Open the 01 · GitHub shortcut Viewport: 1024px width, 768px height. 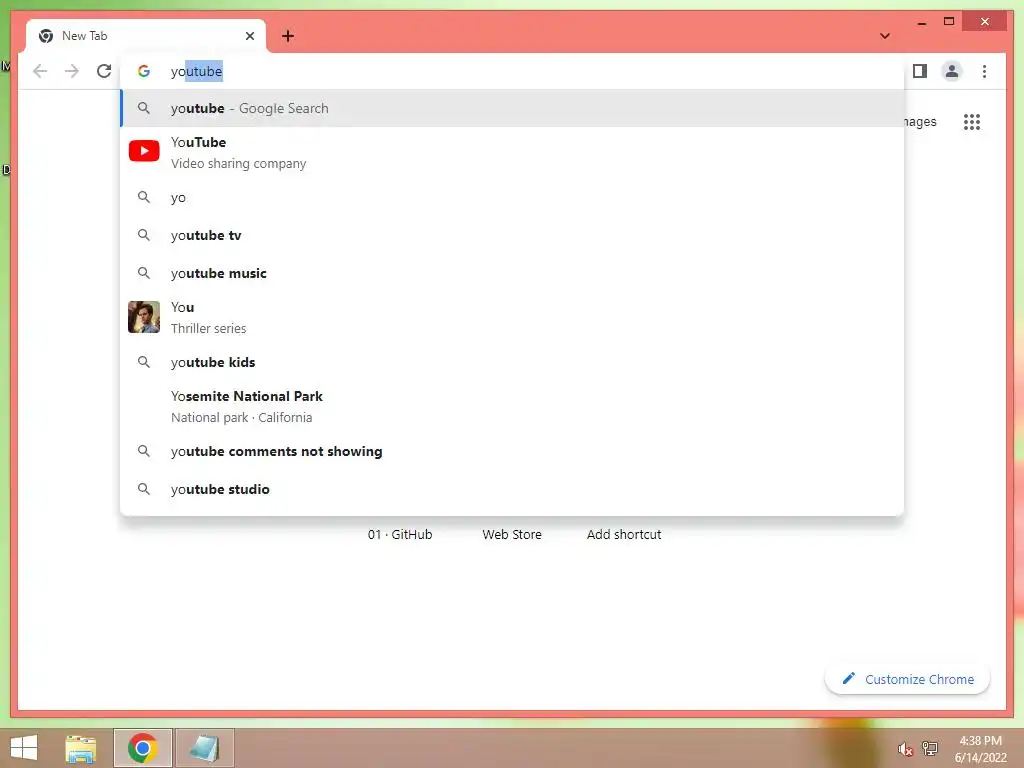coord(400,534)
